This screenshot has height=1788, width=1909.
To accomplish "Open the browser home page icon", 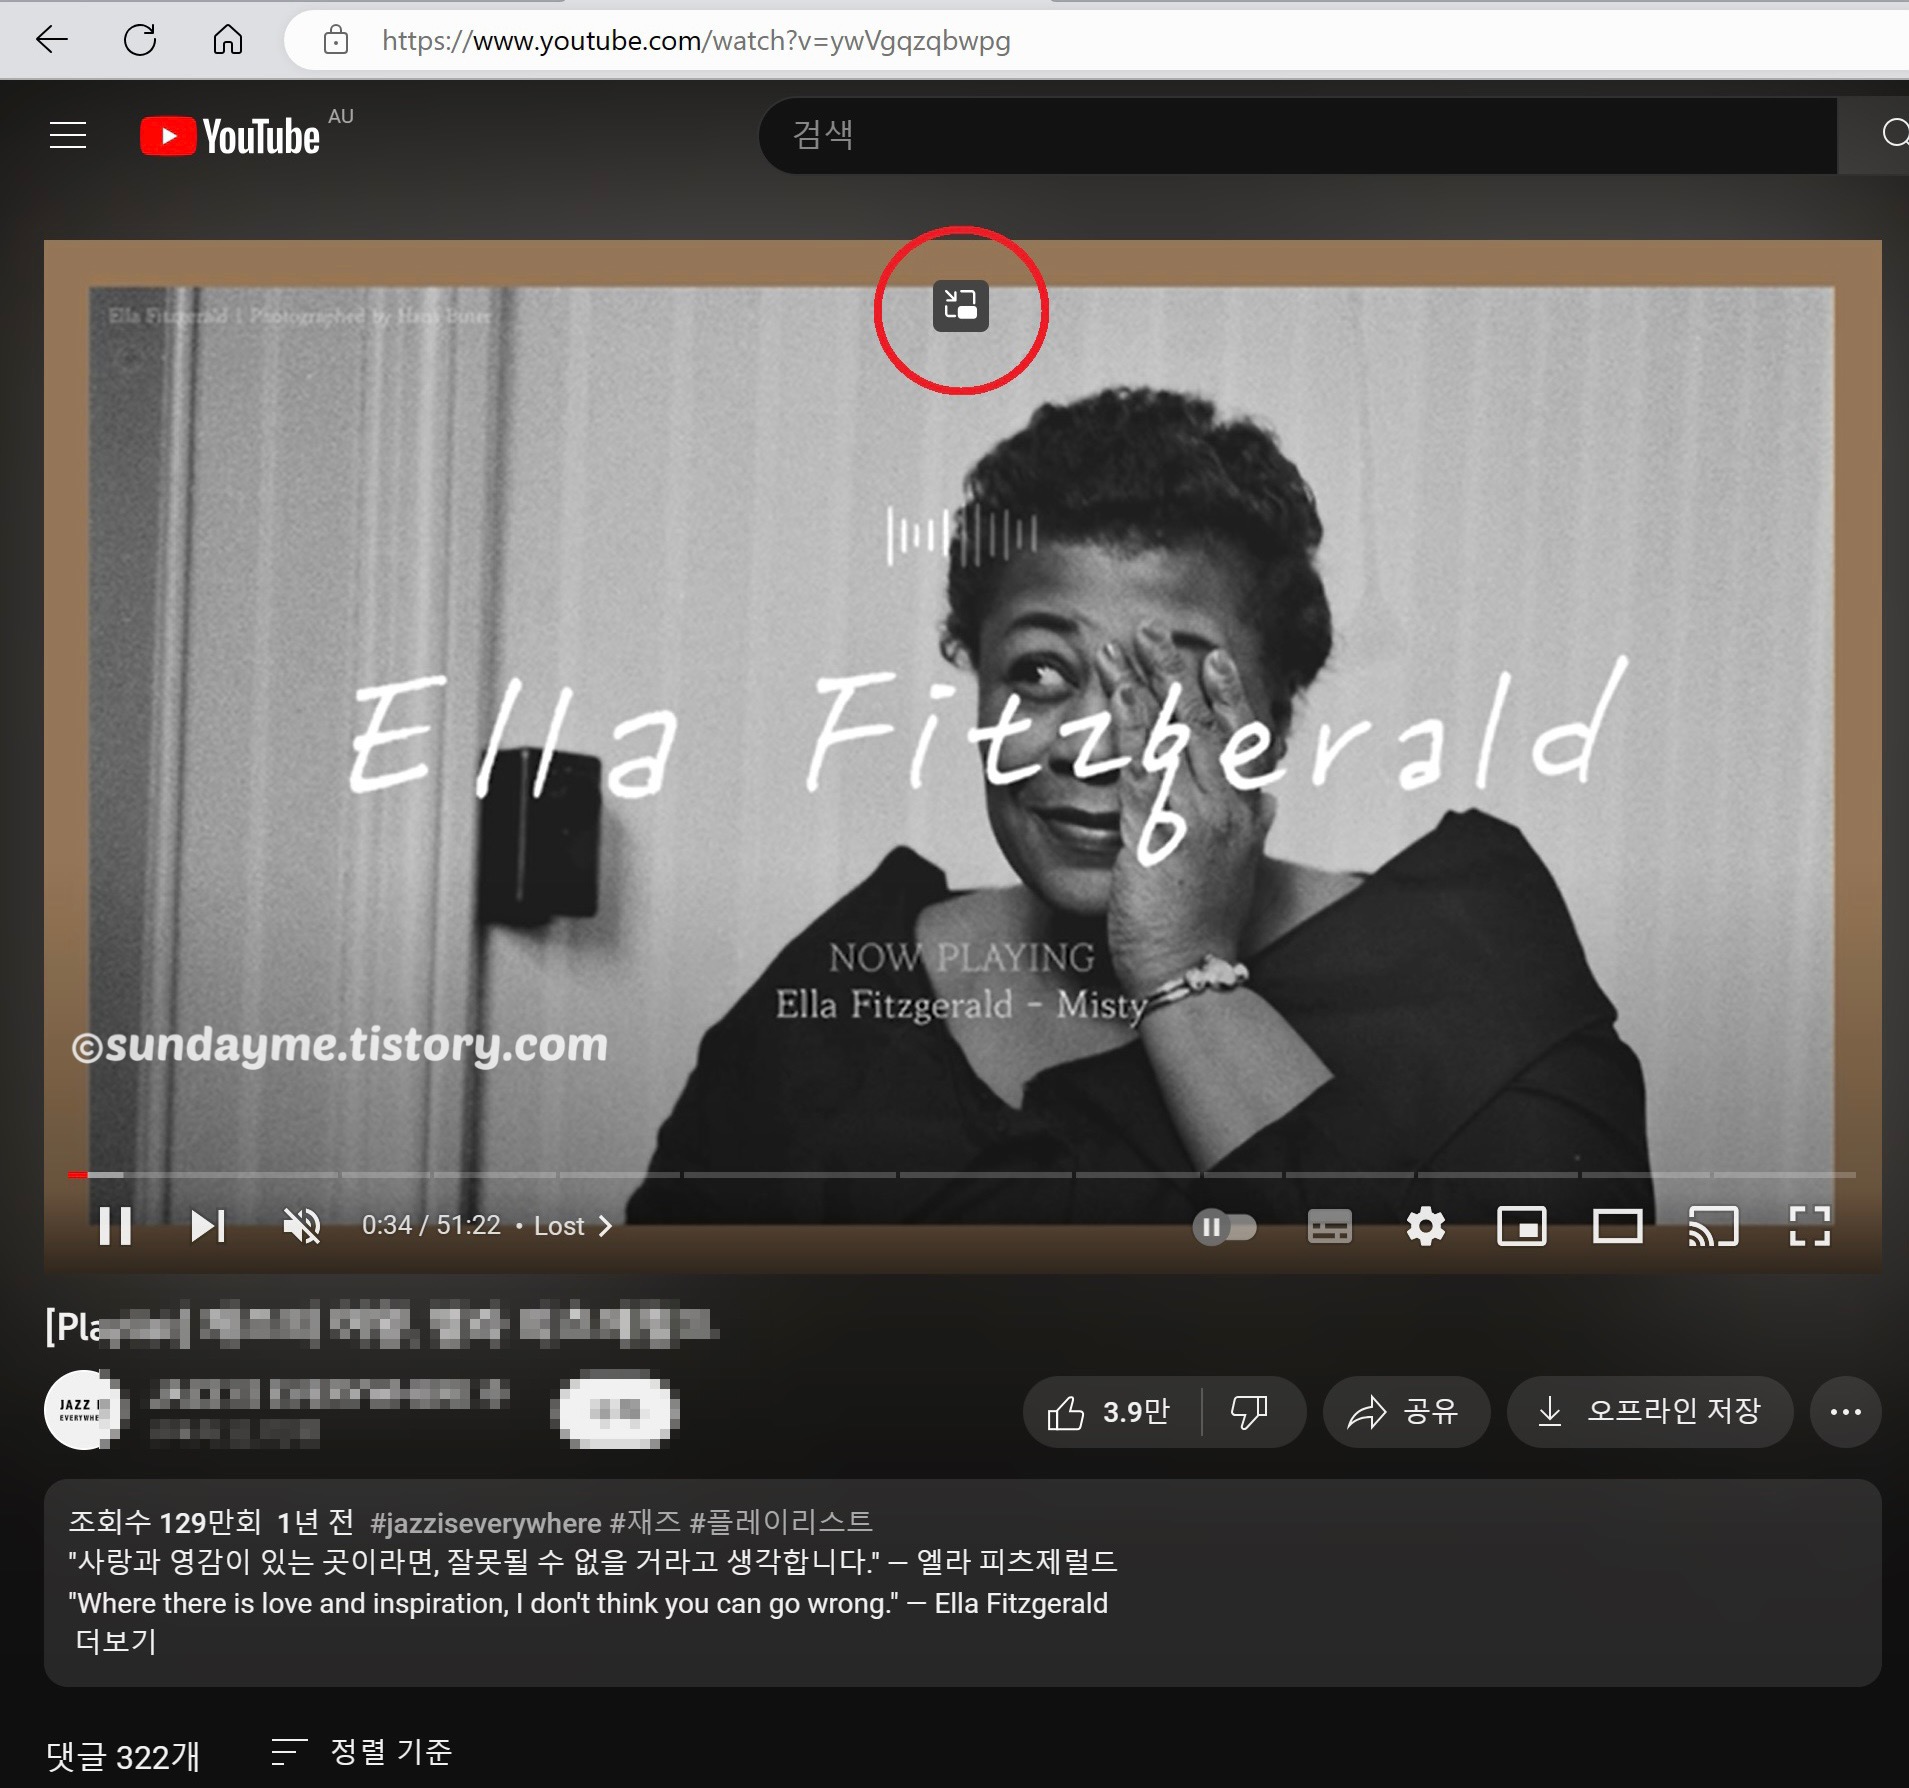I will 228,40.
